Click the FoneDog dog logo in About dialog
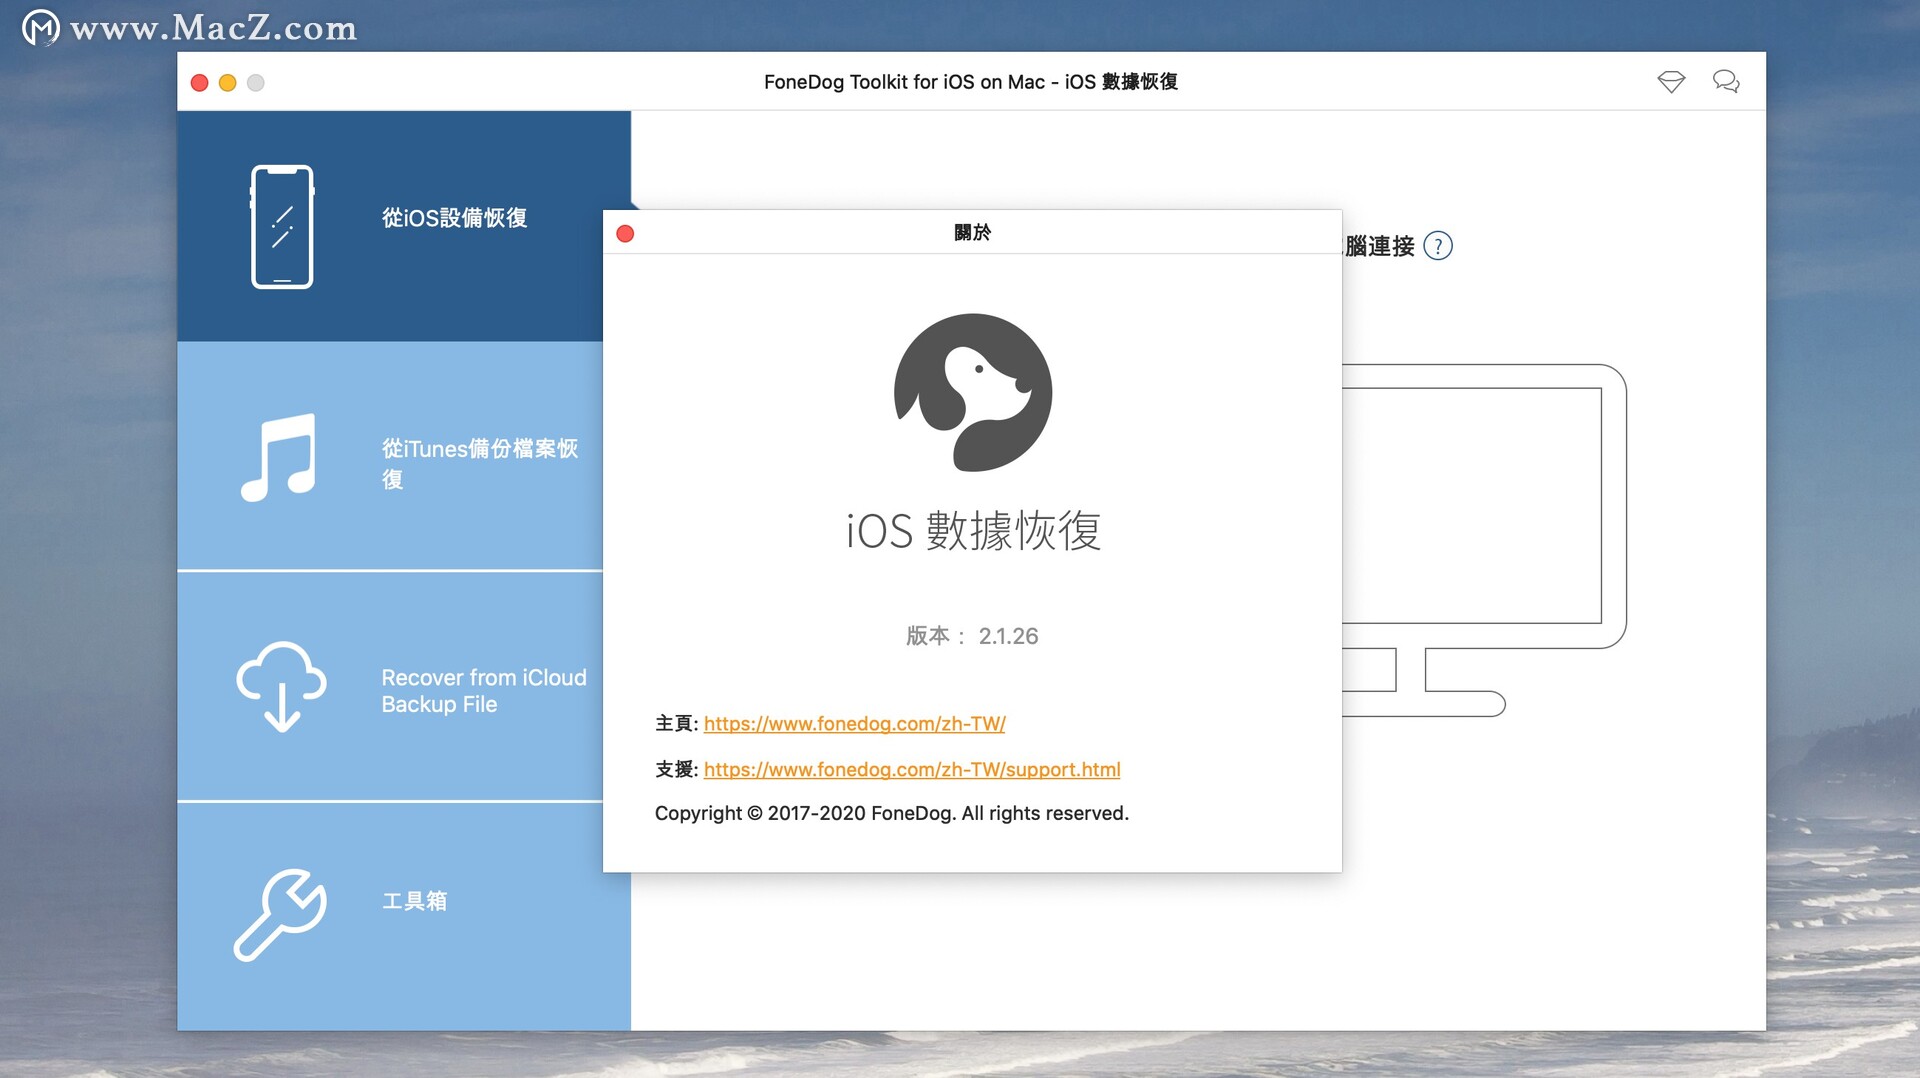The height and width of the screenshot is (1078, 1920). tap(973, 392)
